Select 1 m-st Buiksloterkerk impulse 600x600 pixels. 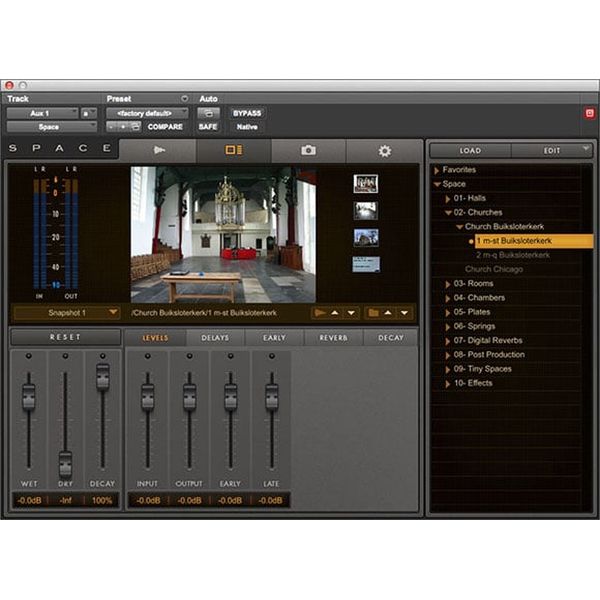pos(534,241)
